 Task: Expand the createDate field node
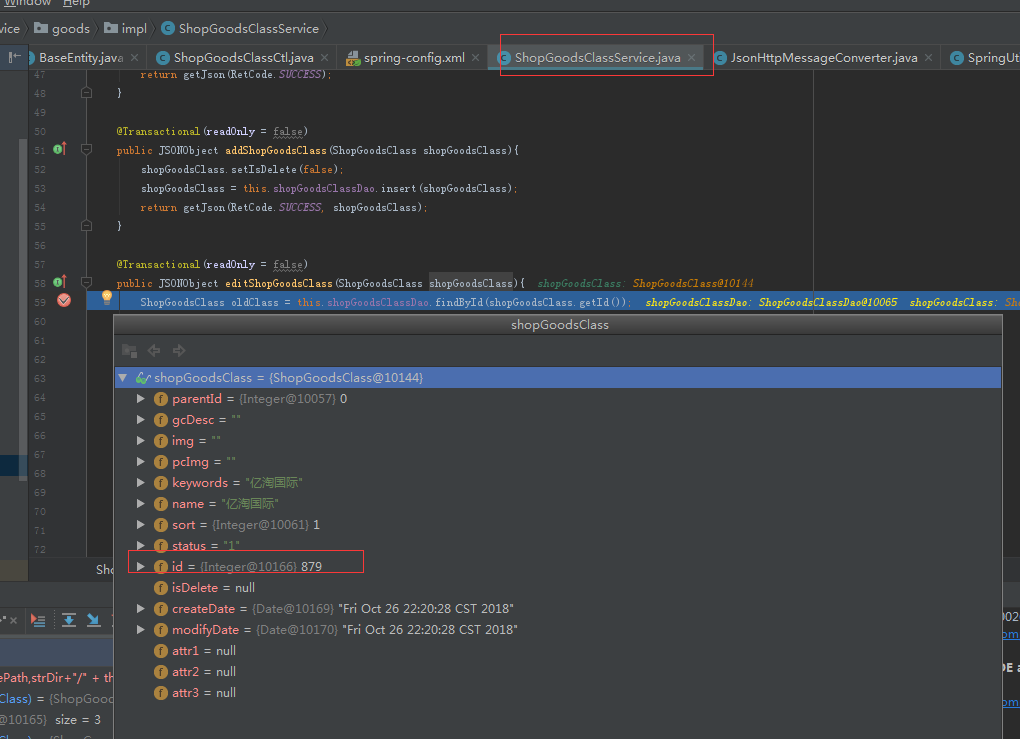coord(141,608)
